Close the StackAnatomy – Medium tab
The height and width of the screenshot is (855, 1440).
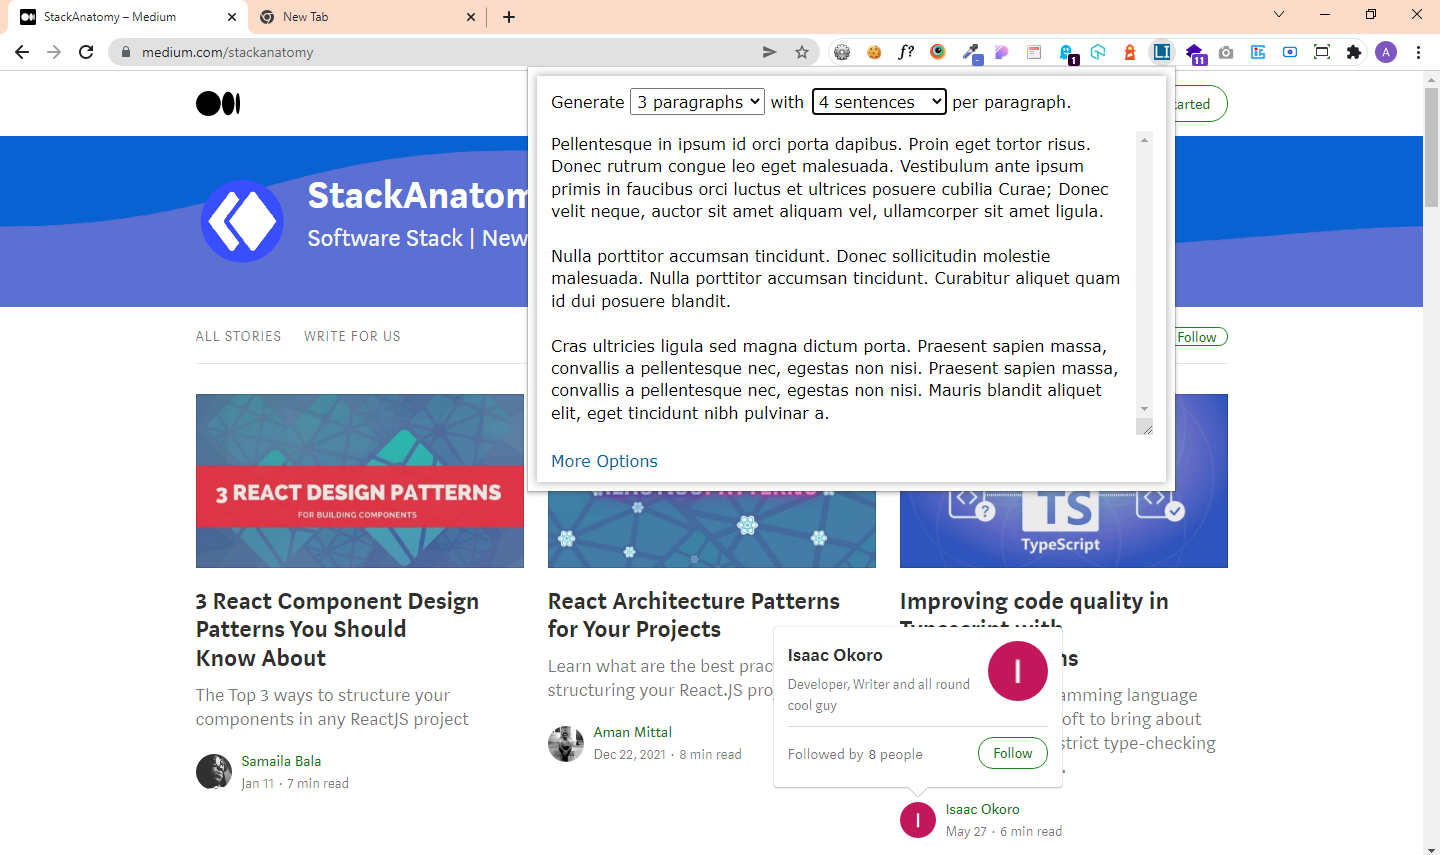pos(232,17)
